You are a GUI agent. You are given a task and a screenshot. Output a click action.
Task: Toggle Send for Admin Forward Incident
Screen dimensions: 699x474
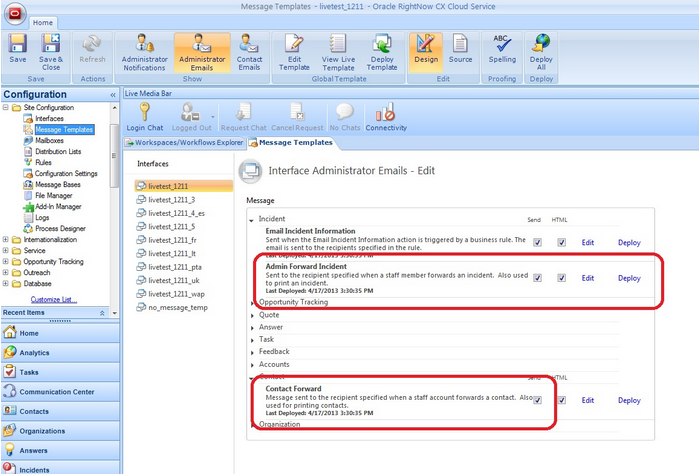pos(538,278)
